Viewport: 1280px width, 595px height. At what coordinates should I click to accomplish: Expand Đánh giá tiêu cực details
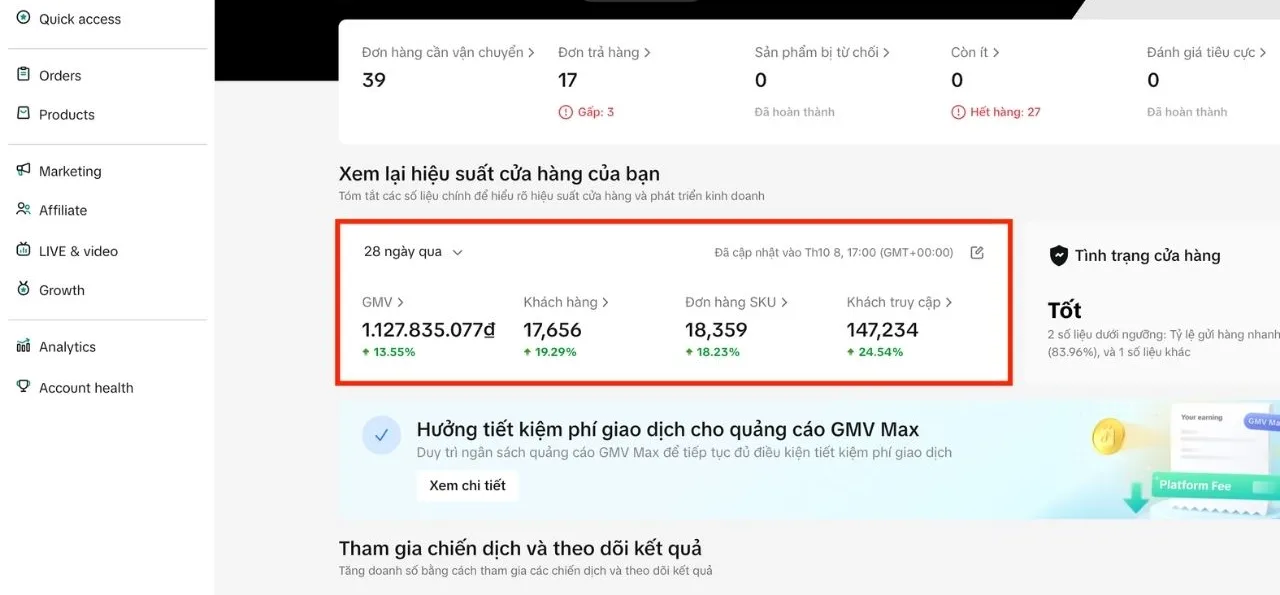1207,52
